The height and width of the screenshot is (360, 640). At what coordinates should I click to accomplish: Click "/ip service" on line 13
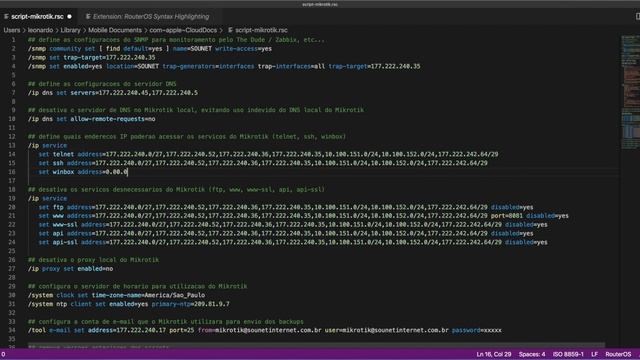coord(47,145)
